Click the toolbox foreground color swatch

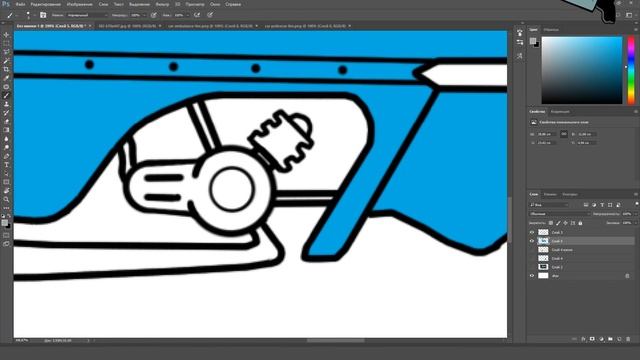coord(4,222)
